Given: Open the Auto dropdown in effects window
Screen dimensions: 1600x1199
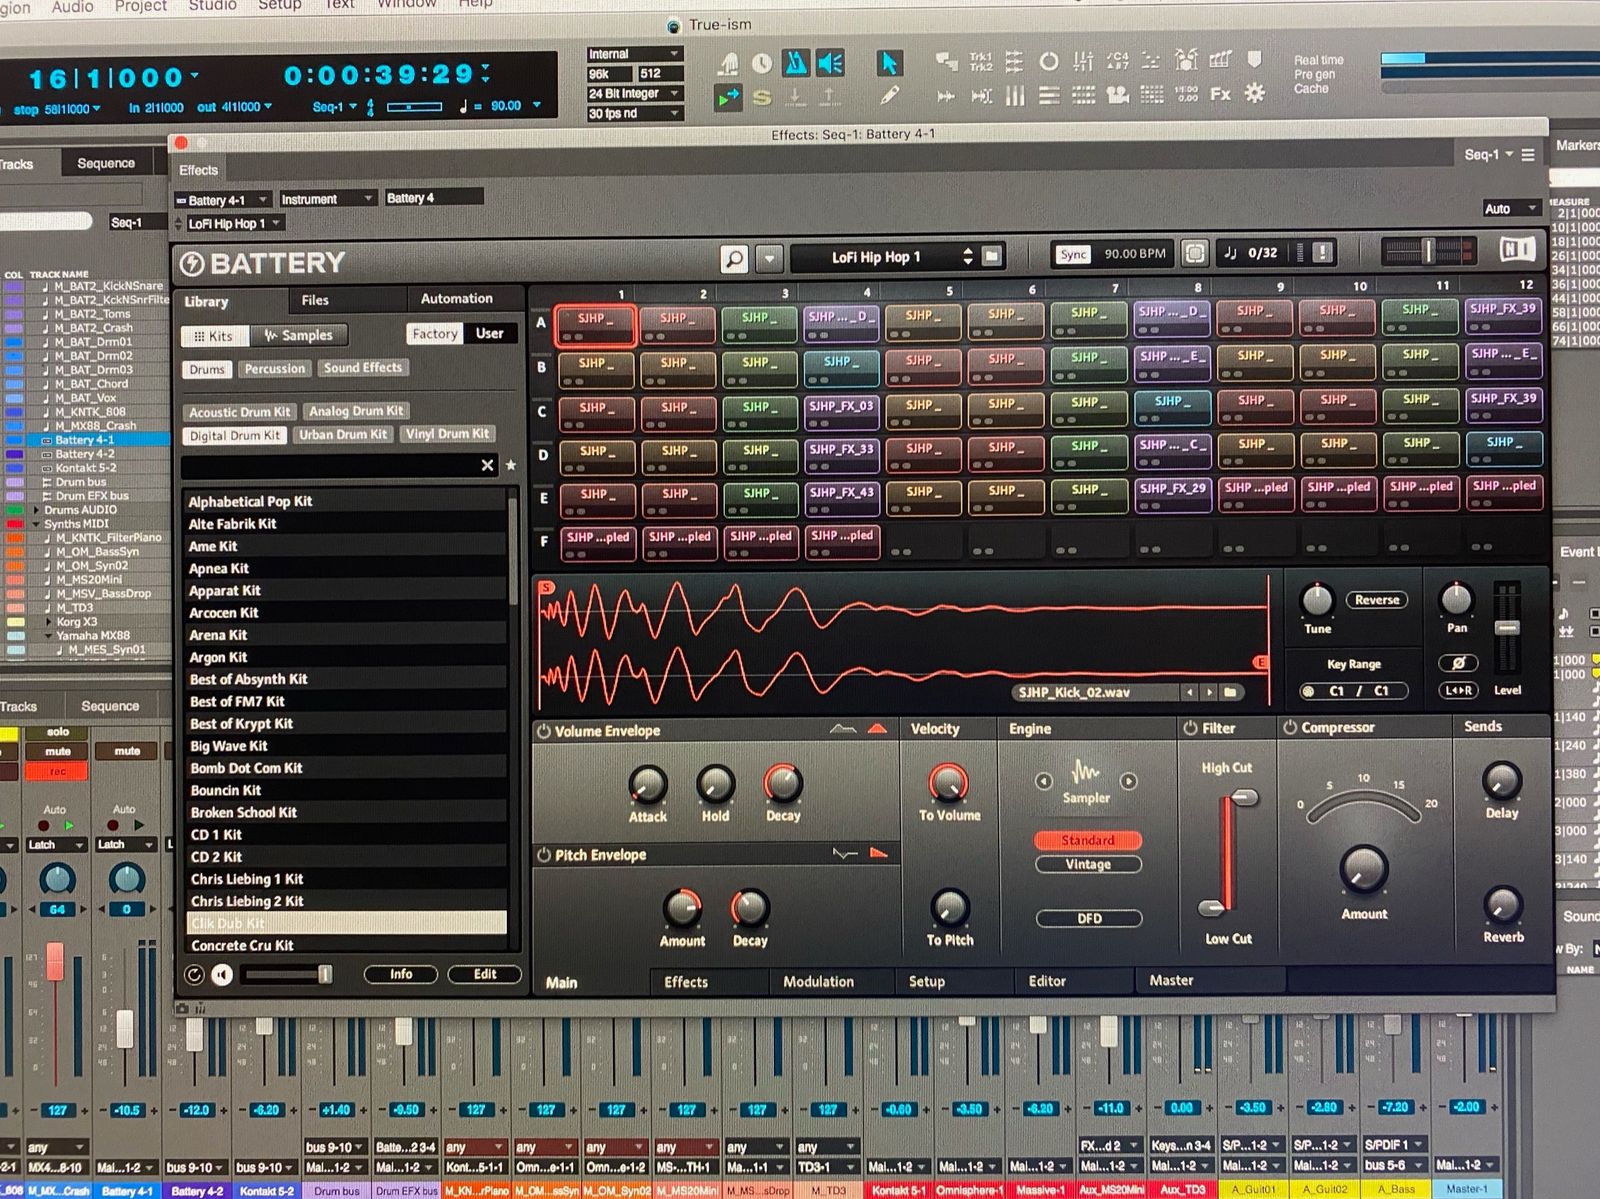Looking at the screenshot, I should (x=1509, y=208).
